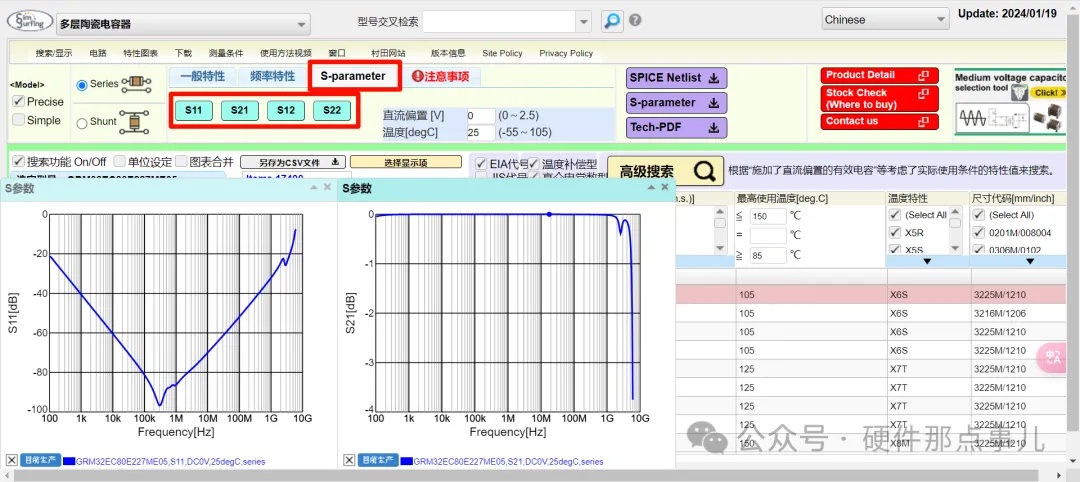Expand the 温度特性 filter list arrow
This screenshot has width=1080, height=482.
(x=927, y=261)
